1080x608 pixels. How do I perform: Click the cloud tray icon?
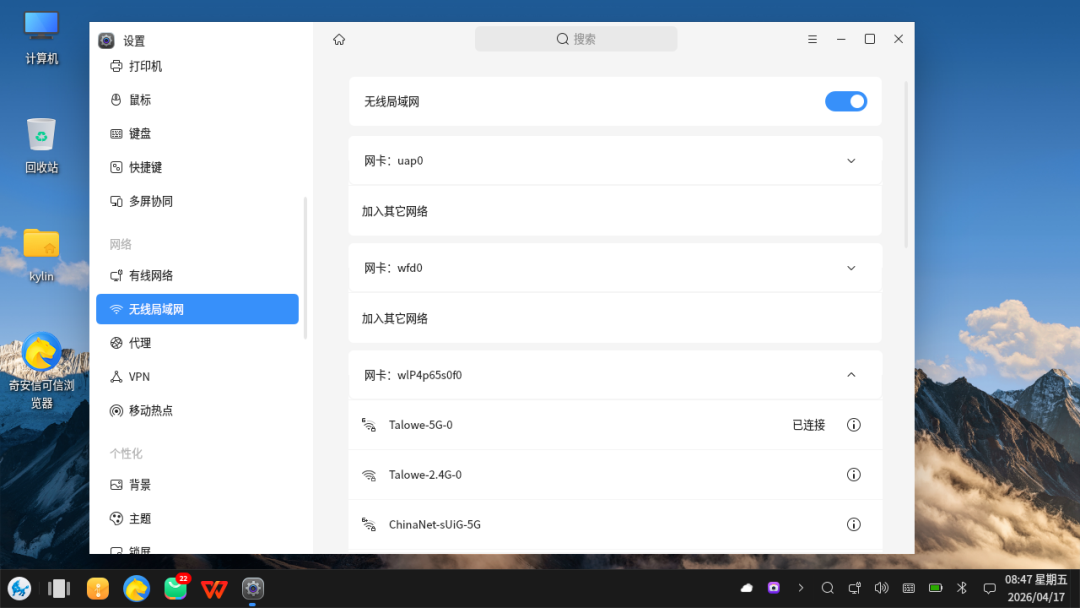(x=747, y=588)
